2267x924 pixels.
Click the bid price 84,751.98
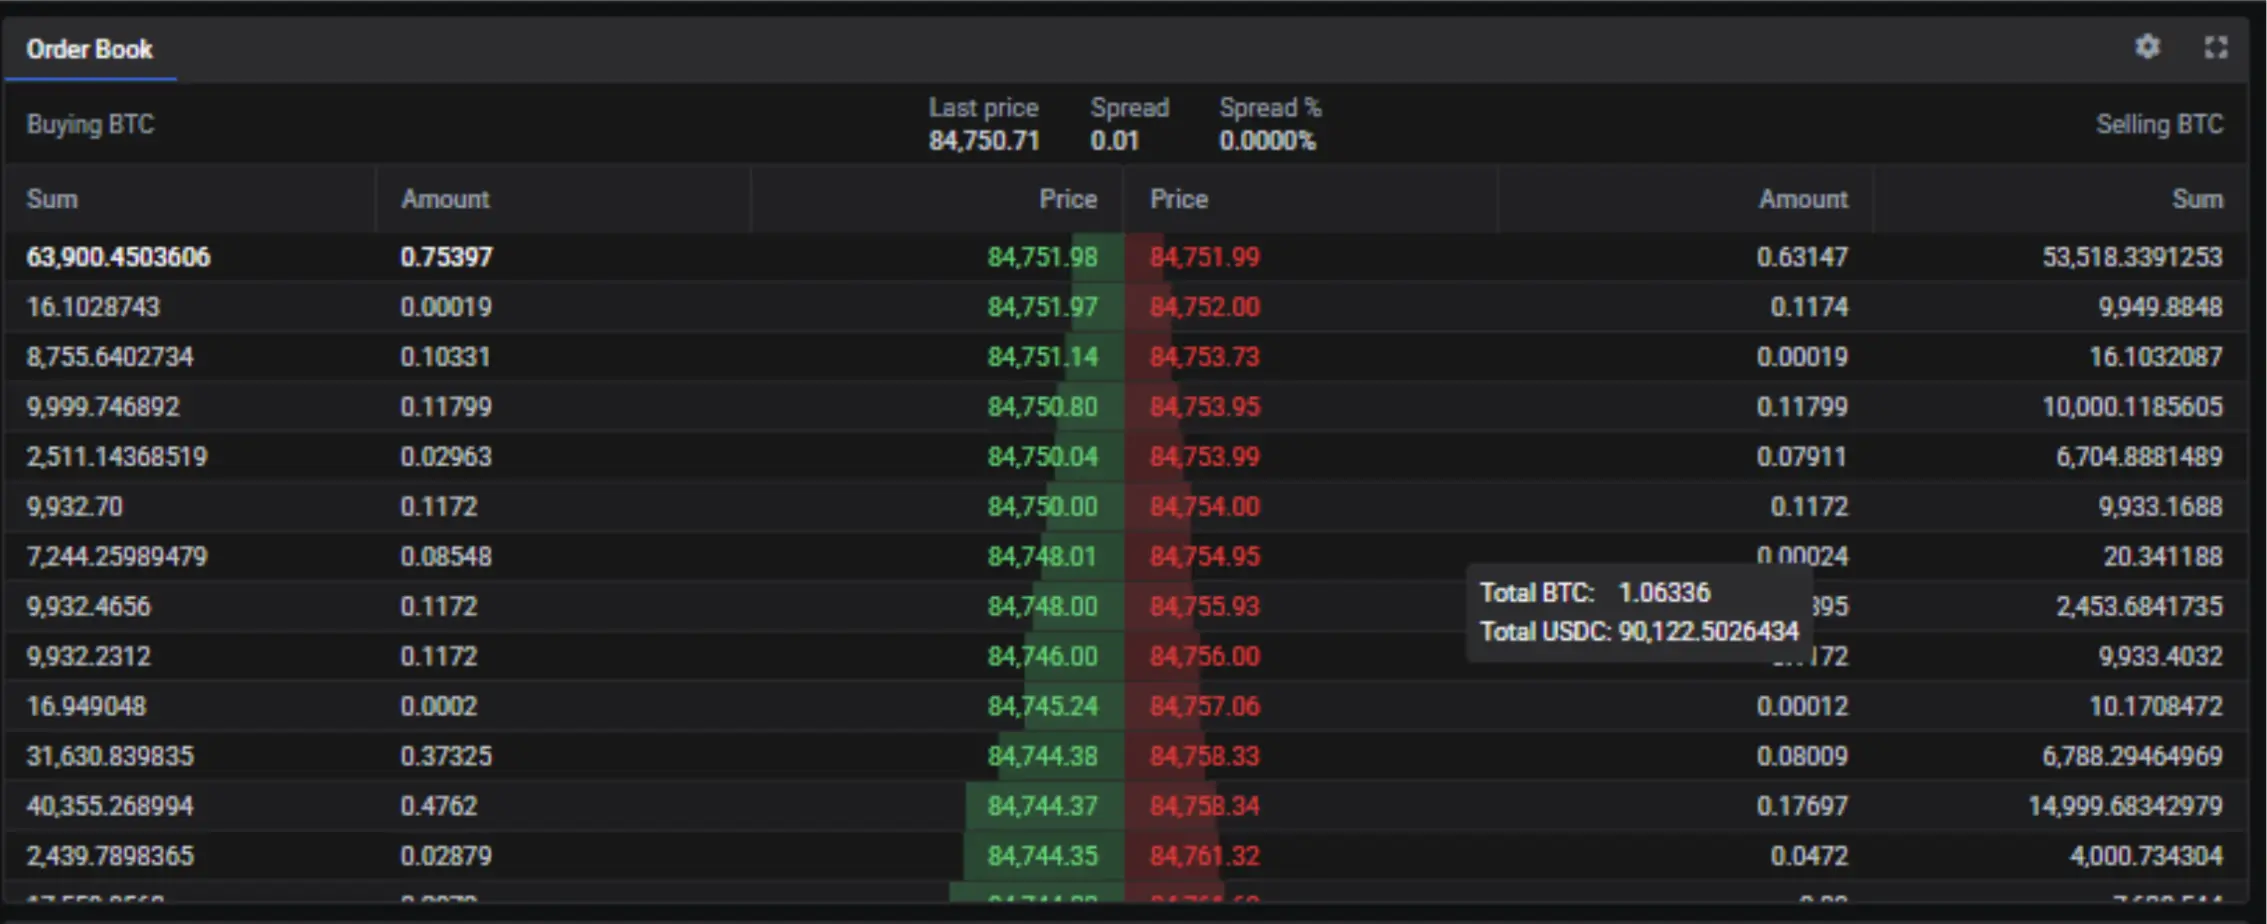pos(1042,257)
